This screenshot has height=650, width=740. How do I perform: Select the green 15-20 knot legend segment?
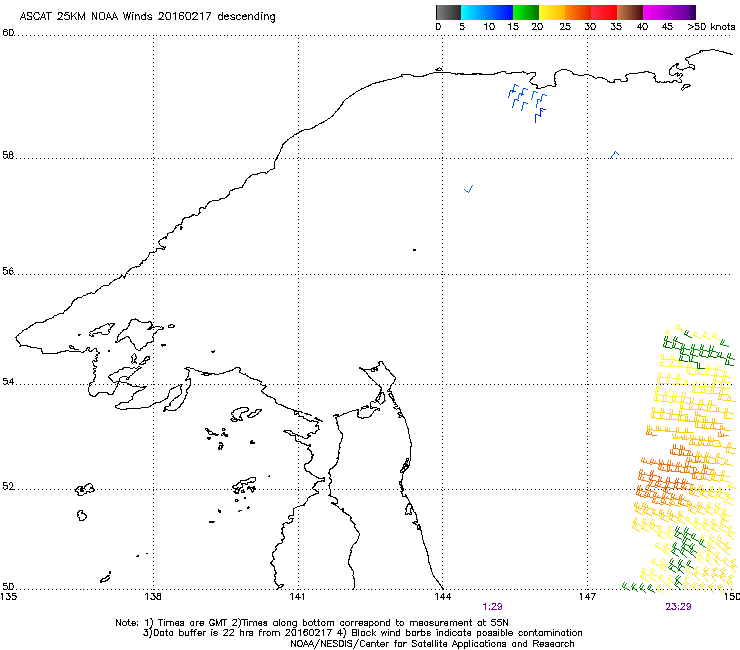[x=526, y=12]
